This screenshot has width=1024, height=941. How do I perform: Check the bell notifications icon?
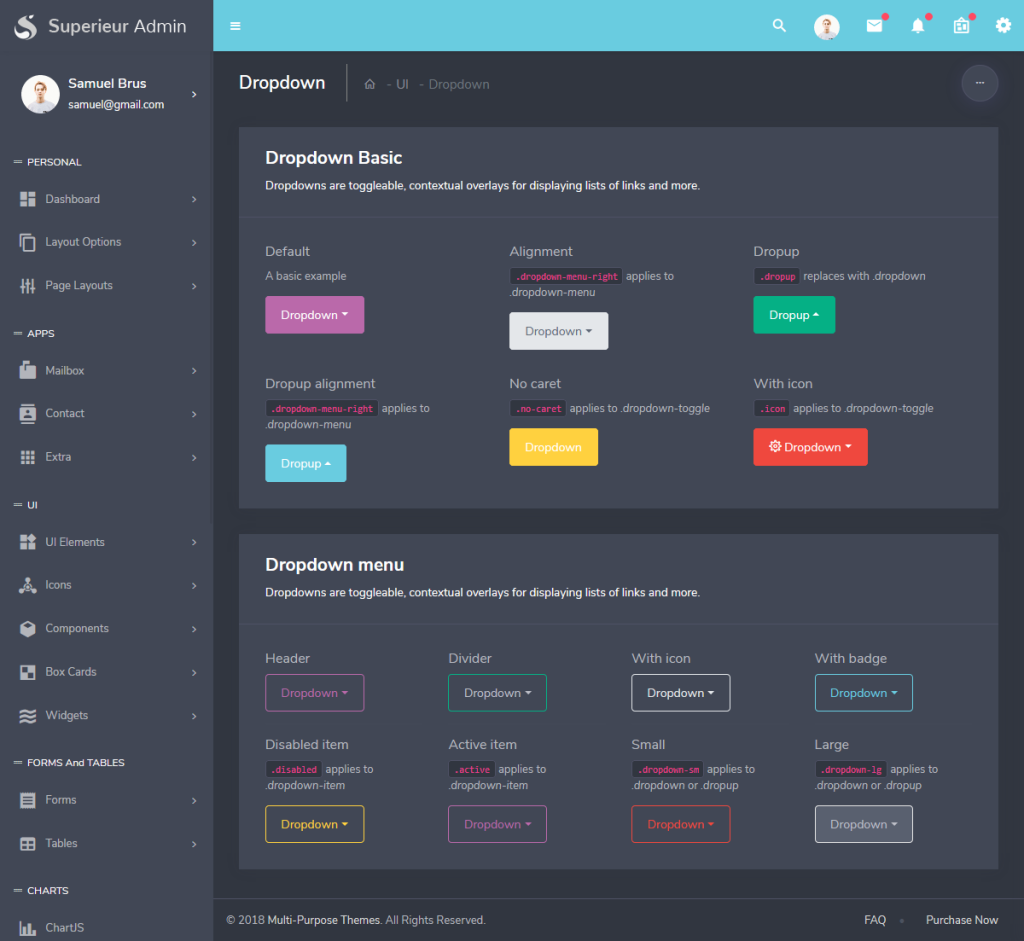[x=917, y=25]
